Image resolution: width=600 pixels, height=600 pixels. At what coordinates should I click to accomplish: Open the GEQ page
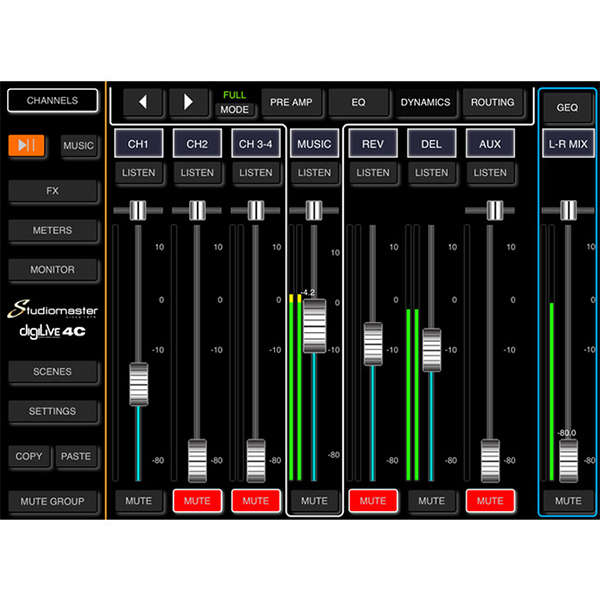pos(567,108)
